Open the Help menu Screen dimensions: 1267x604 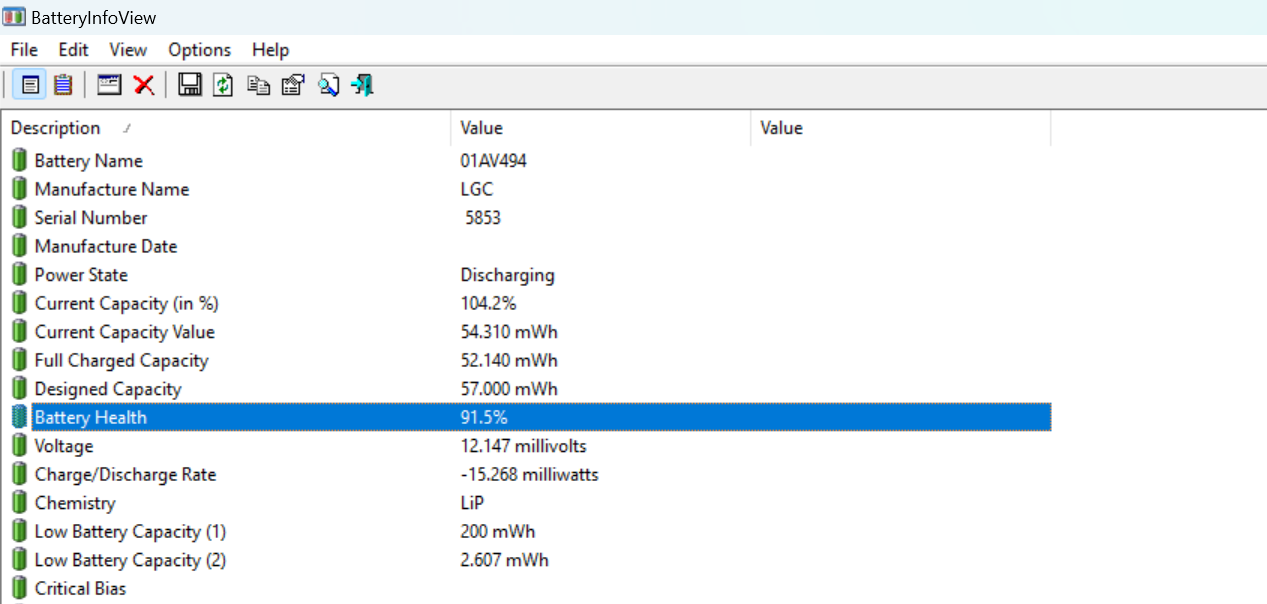pos(270,50)
